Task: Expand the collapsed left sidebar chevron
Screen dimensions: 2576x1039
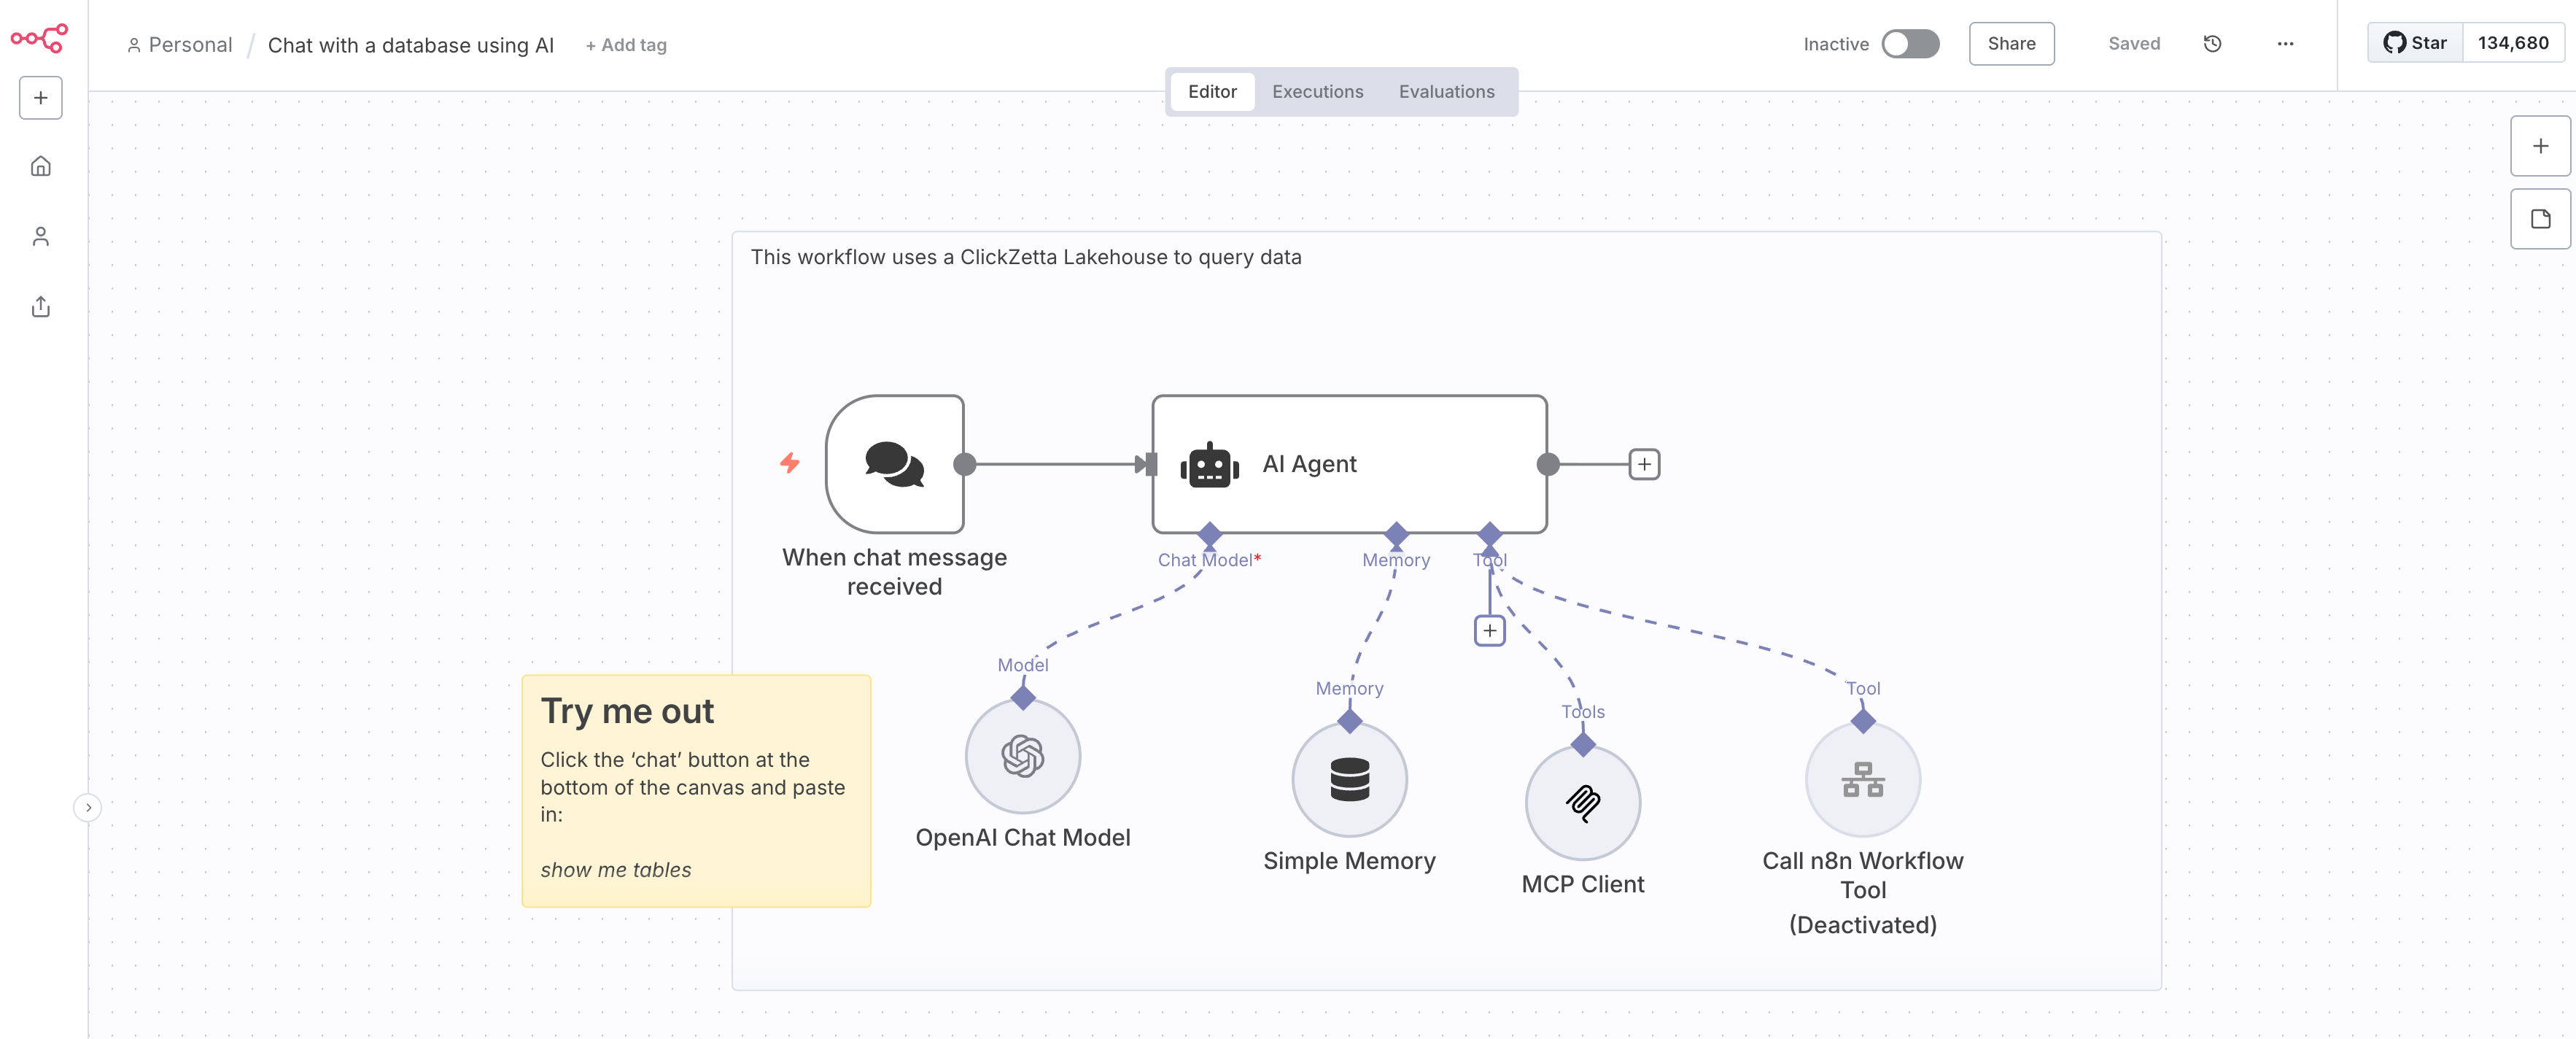Action: (88, 807)
